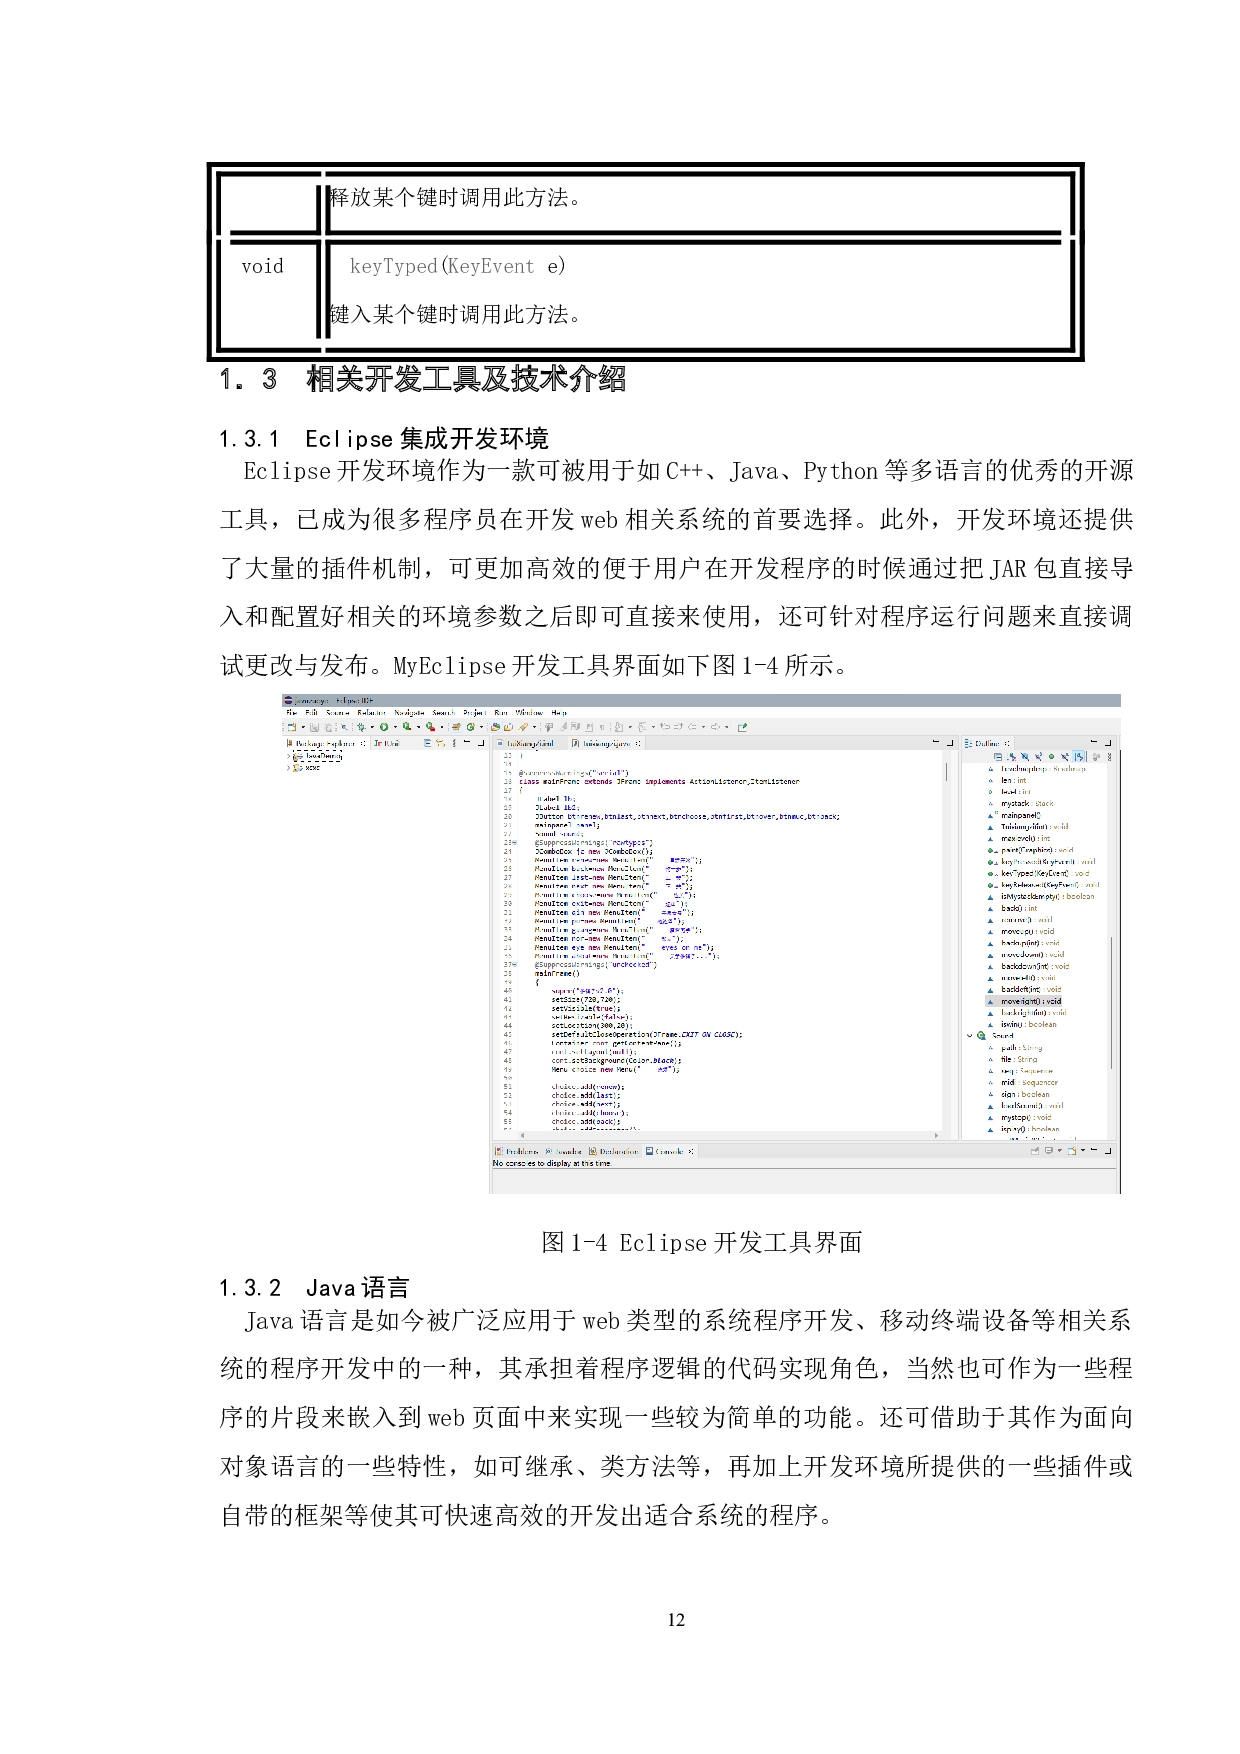The image size is (1240, 1754).
Task: Click Display Selected Console icon
Action: 1048,1150
